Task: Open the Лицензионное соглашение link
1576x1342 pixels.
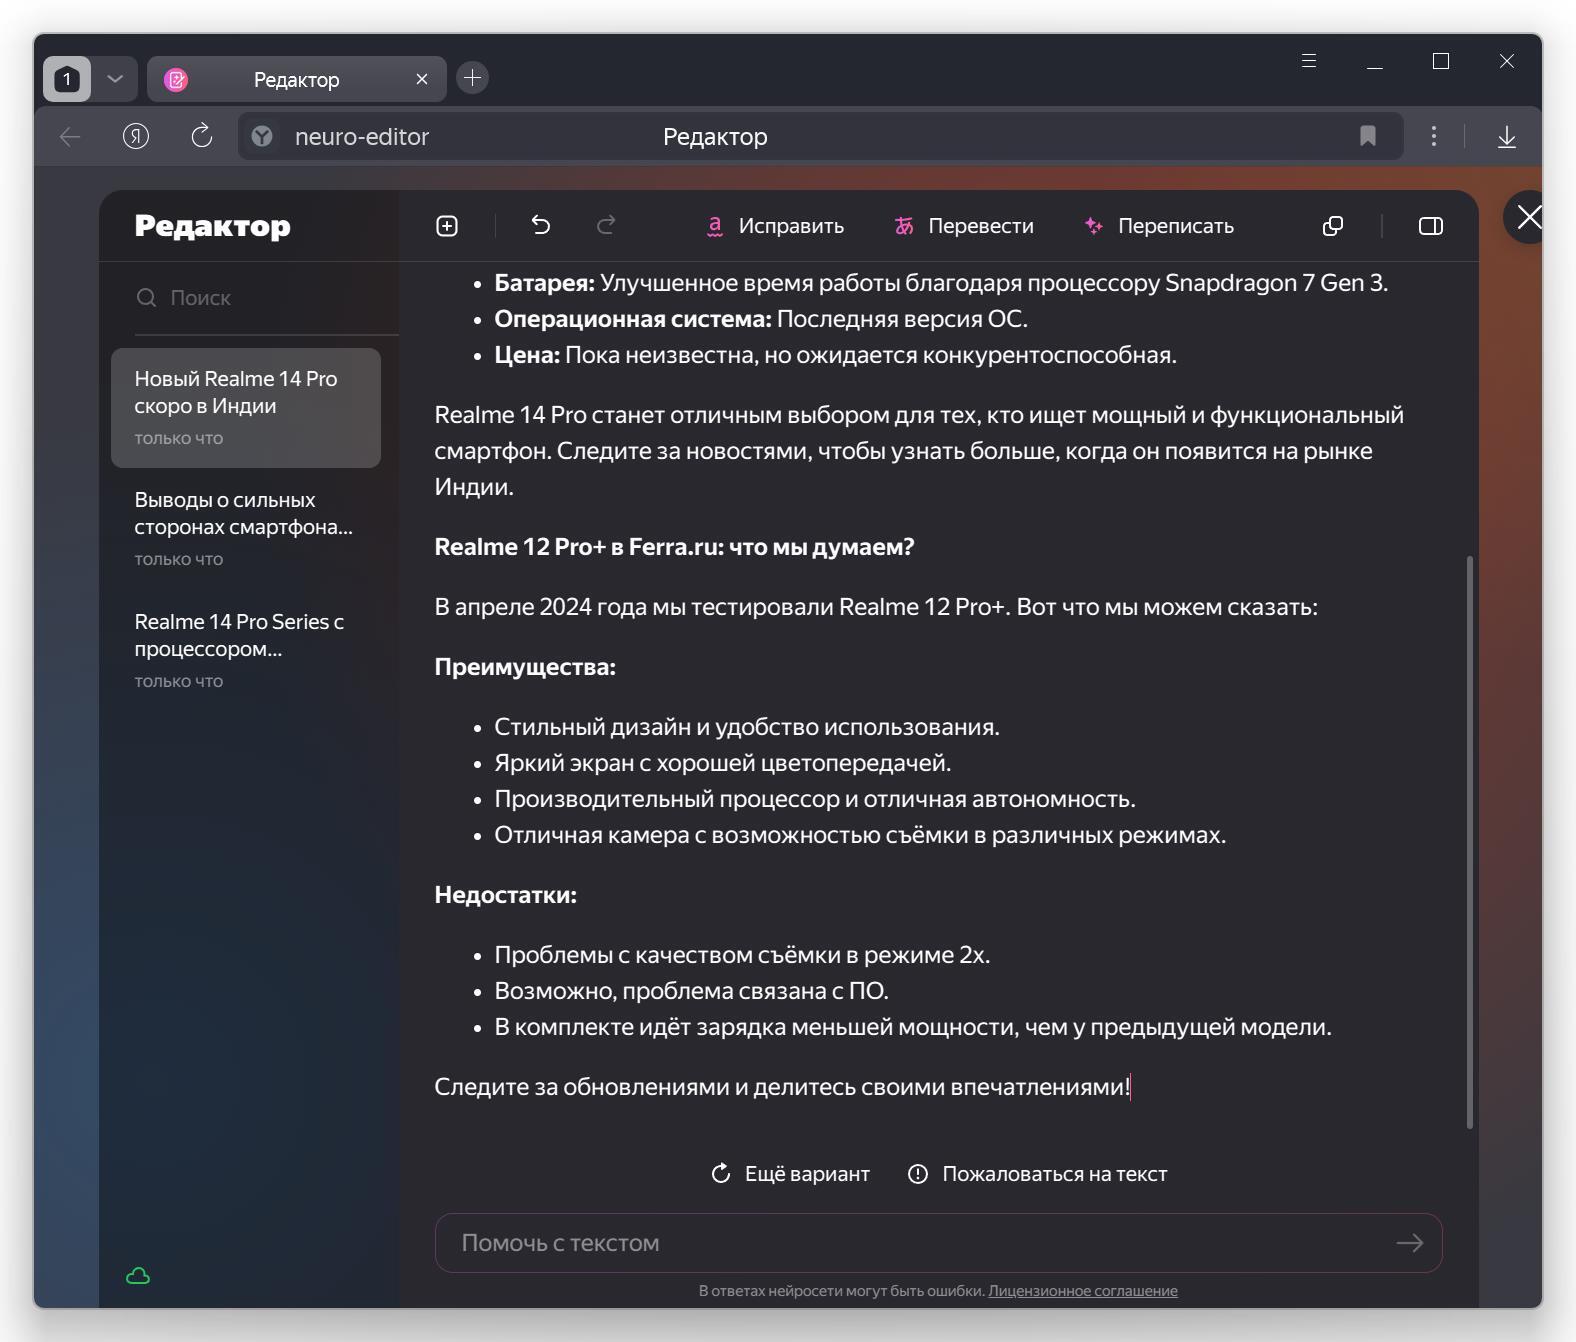Action: pos(1082,1291)
